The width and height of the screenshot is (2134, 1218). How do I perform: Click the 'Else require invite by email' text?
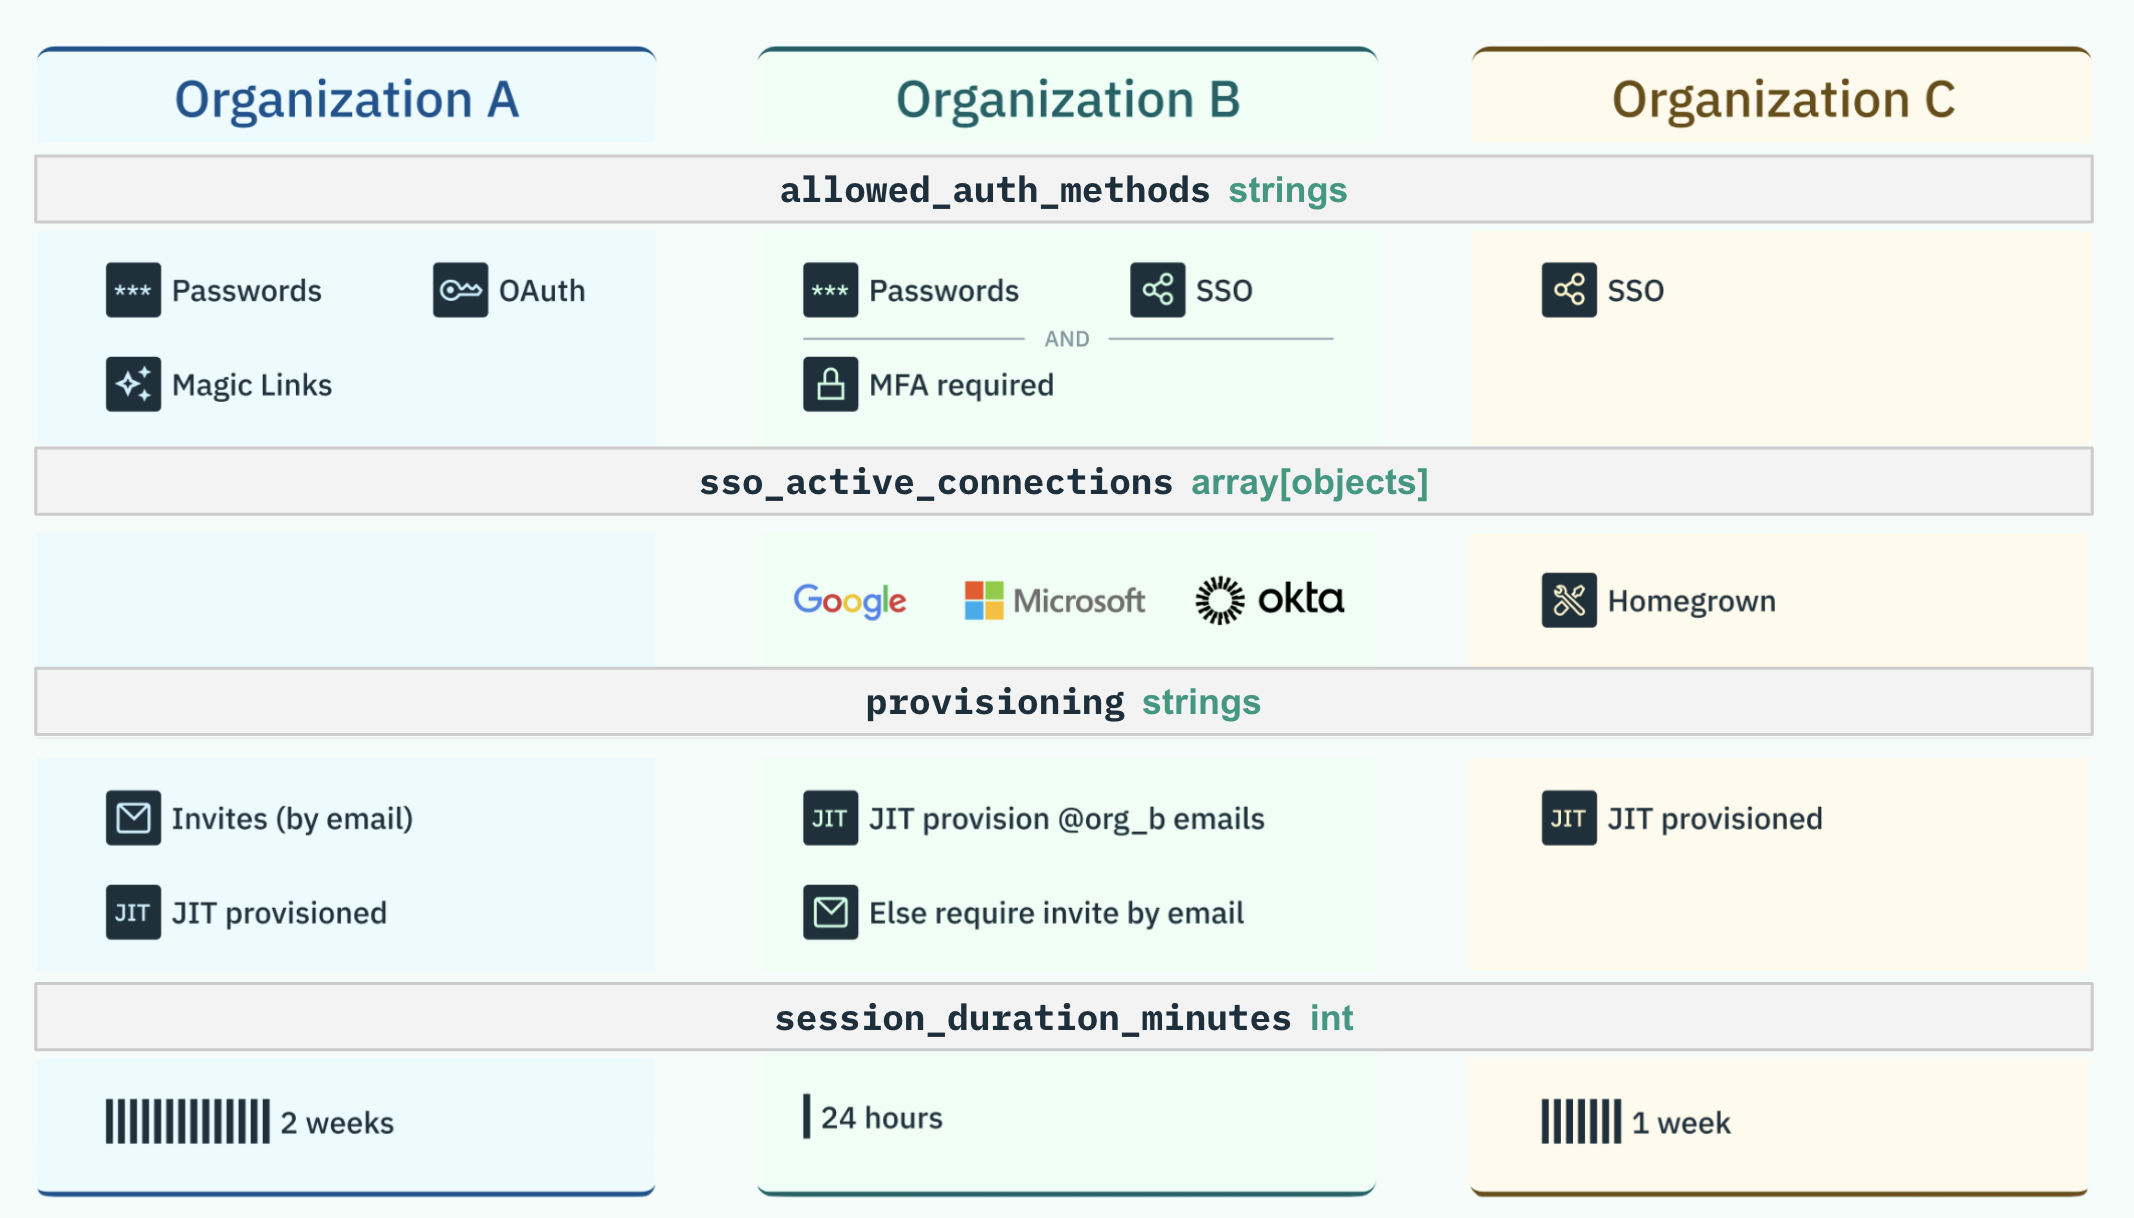pyautogui.click(x=1056, y=912)
